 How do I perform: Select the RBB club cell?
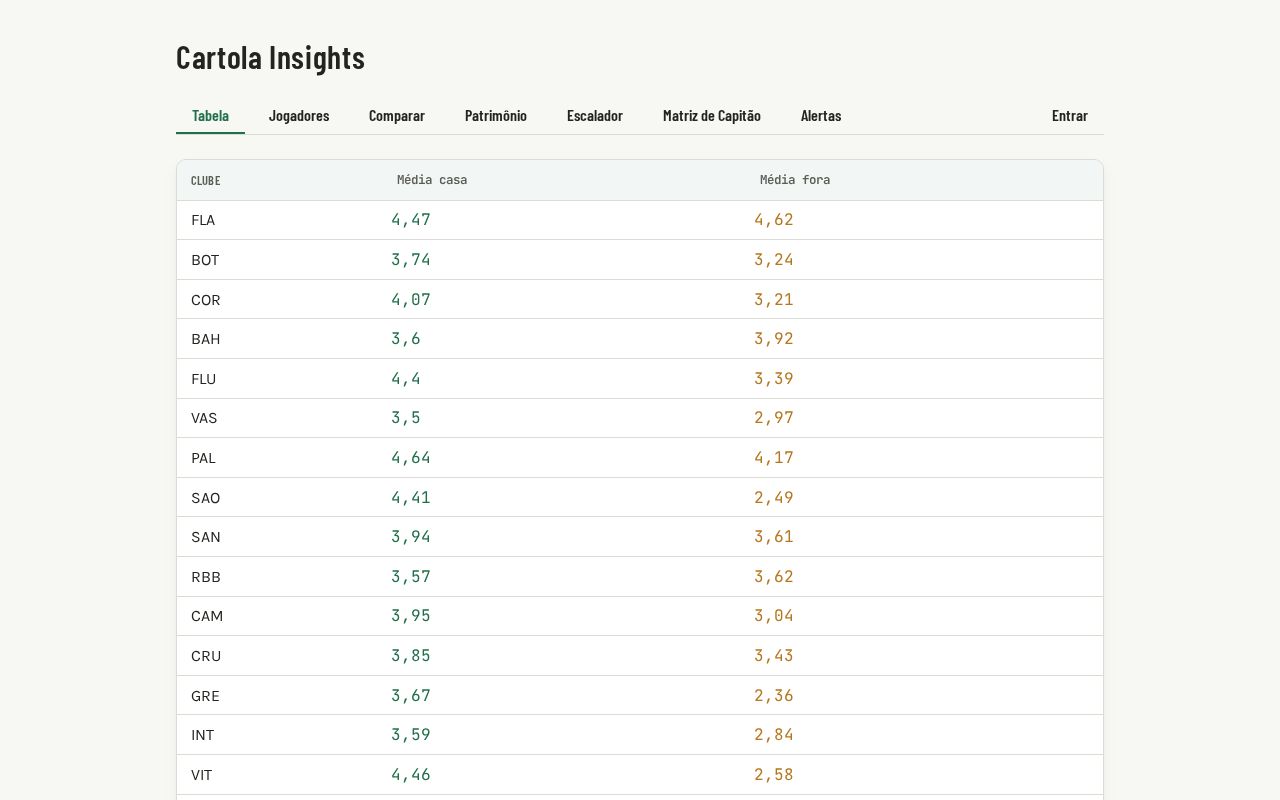click(206, 577)
